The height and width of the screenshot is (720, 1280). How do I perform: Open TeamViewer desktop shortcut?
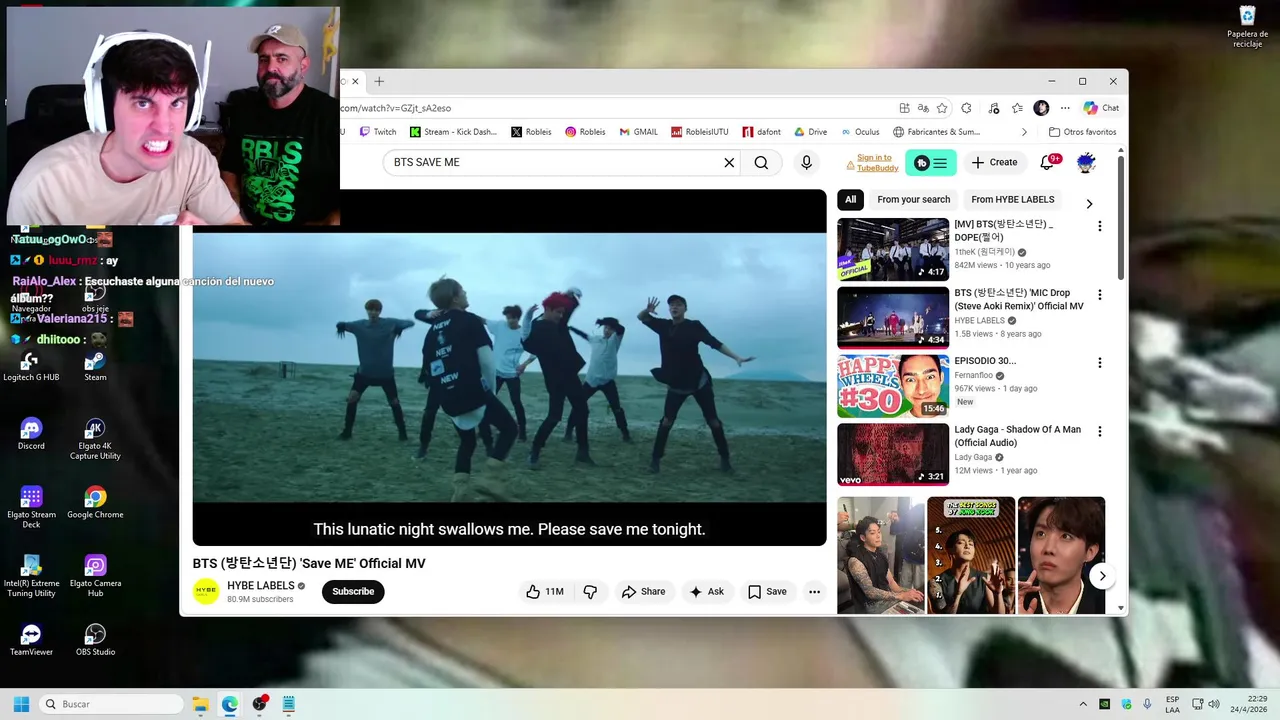[31, 640]
